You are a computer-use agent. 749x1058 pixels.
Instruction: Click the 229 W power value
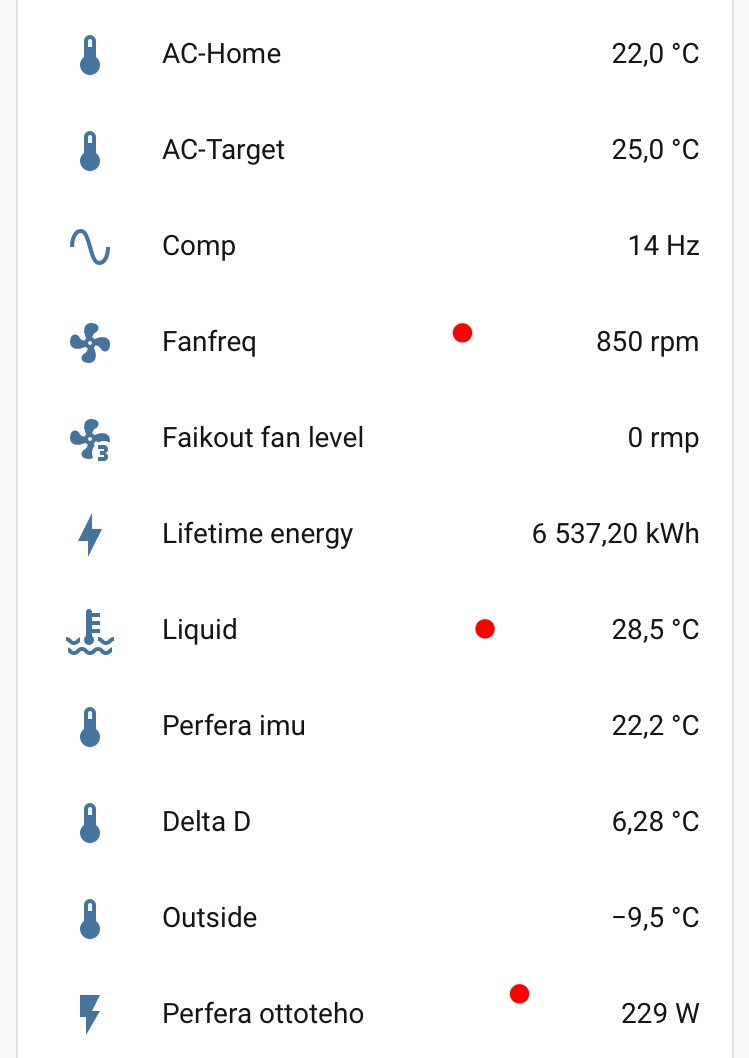659,1014
